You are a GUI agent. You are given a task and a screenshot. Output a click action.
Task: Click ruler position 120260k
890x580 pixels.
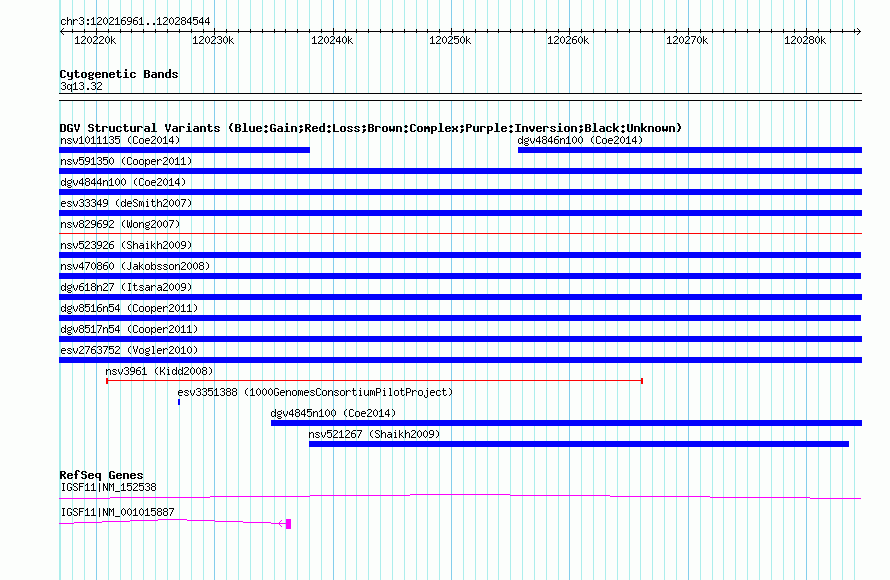click(x=568, y=40)
